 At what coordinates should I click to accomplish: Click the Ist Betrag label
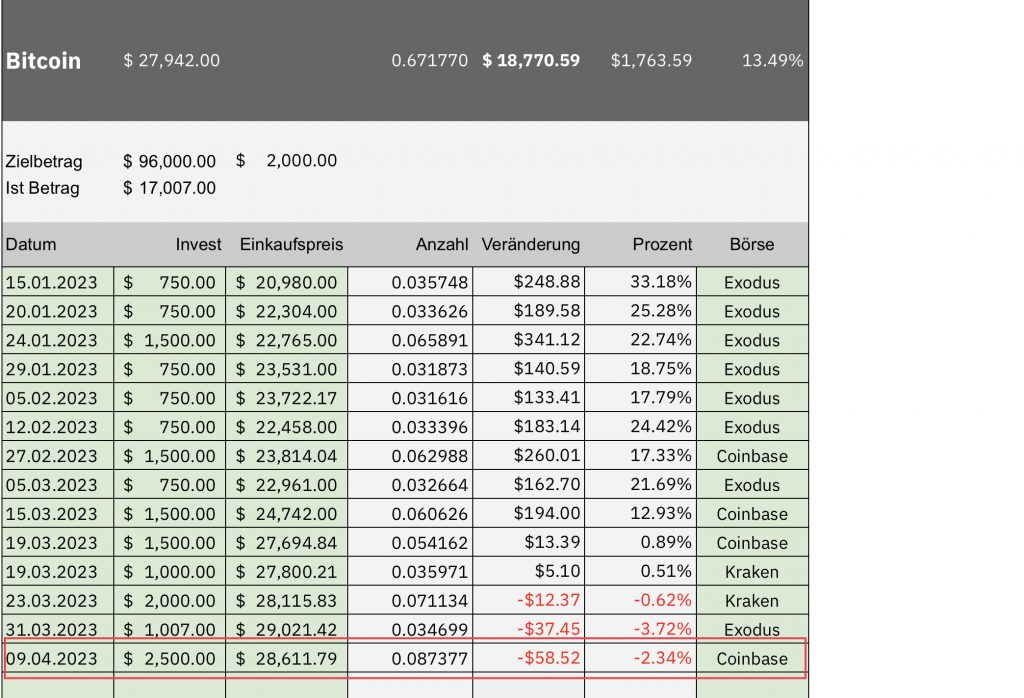[42, 188]
